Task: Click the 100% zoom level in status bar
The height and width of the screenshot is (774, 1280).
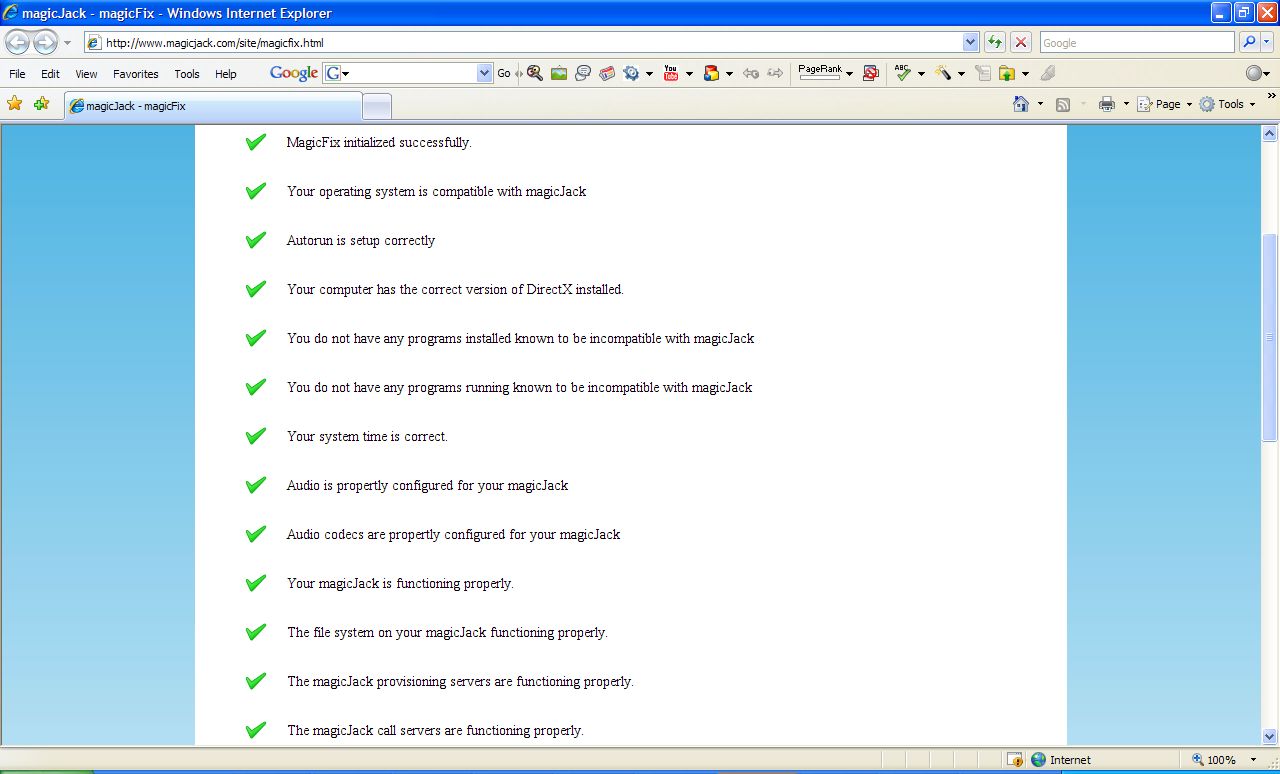Action: click(x=1221, y=760)
